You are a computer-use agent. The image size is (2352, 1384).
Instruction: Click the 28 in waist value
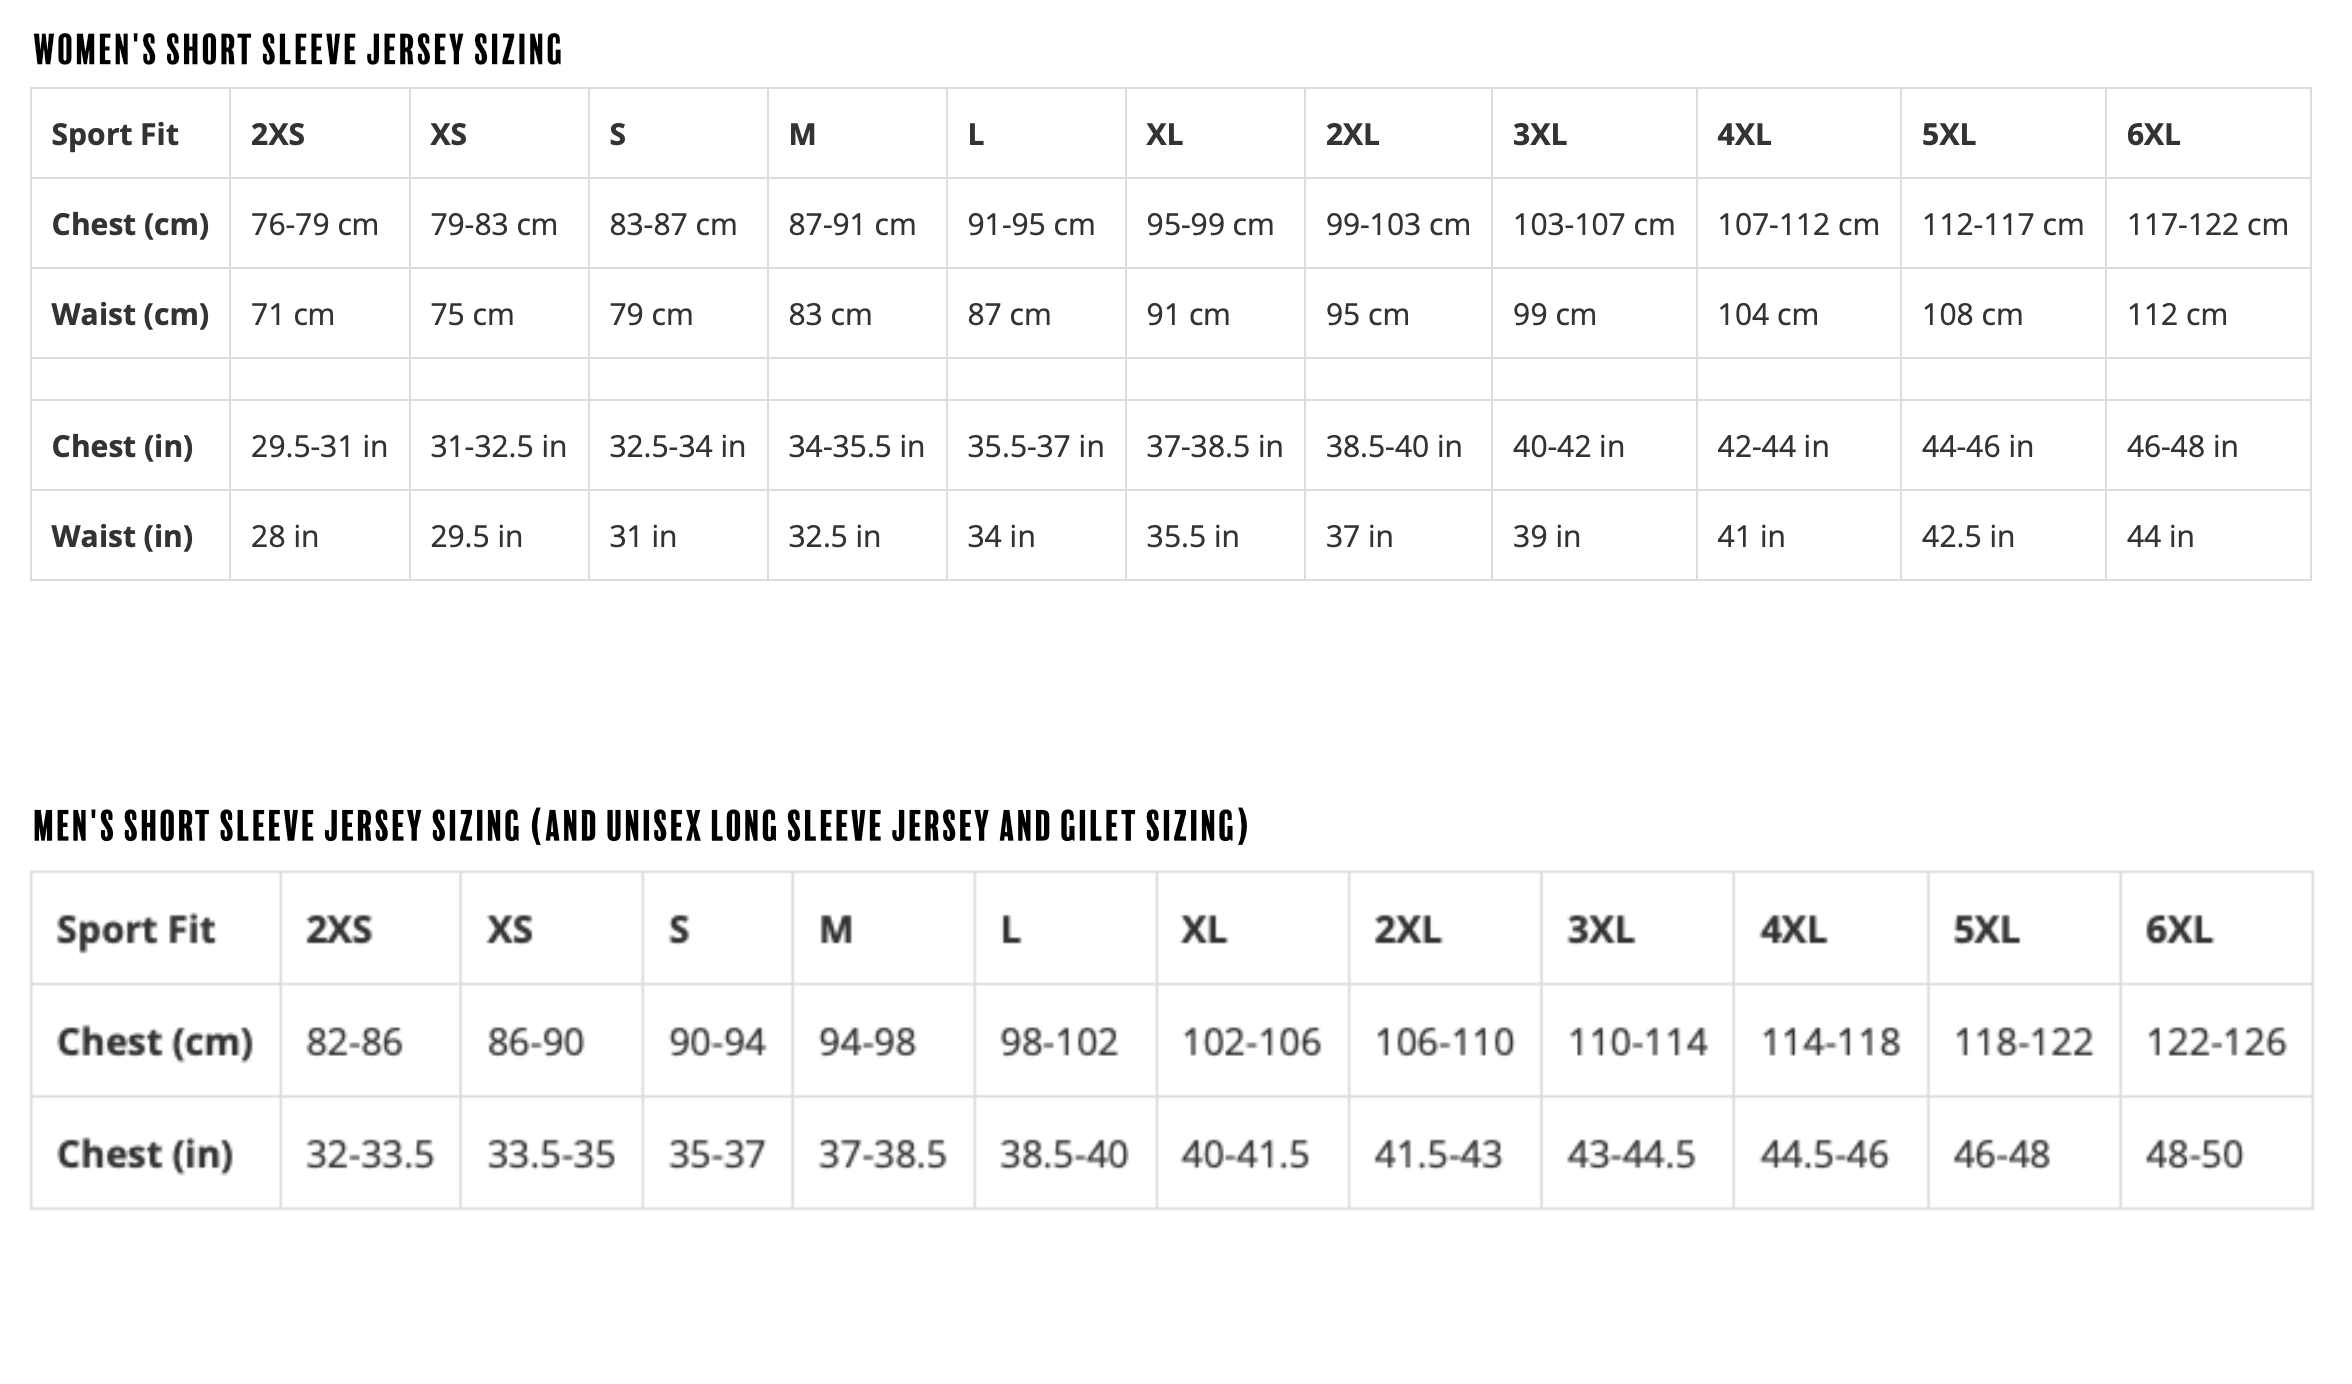285,537
